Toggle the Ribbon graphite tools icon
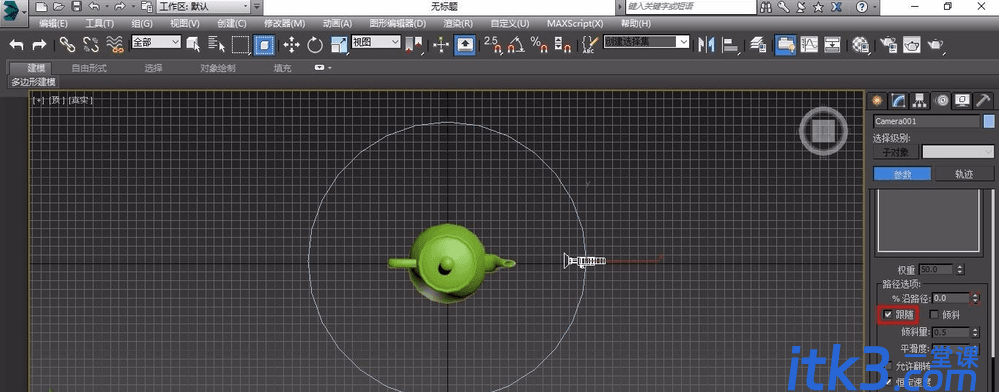The height and width of the screenshot is (392, 999). coord(785,44)
